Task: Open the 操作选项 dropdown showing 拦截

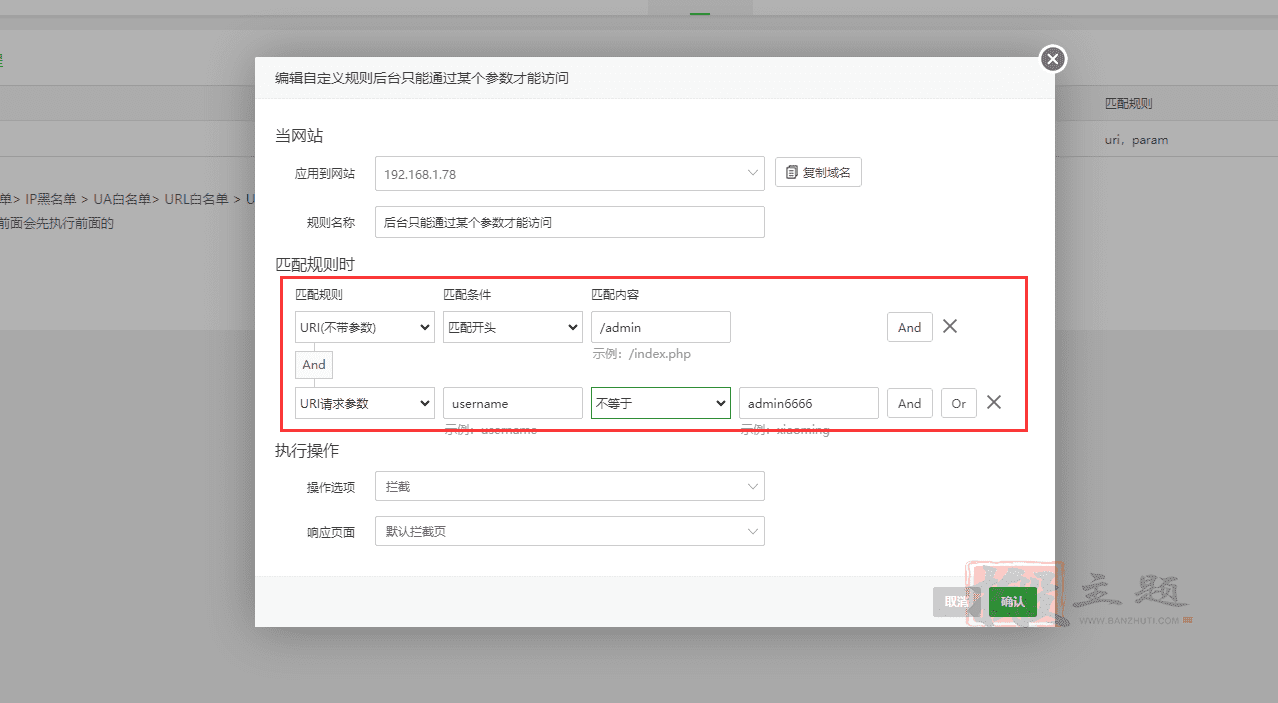Action: point(569,486)
